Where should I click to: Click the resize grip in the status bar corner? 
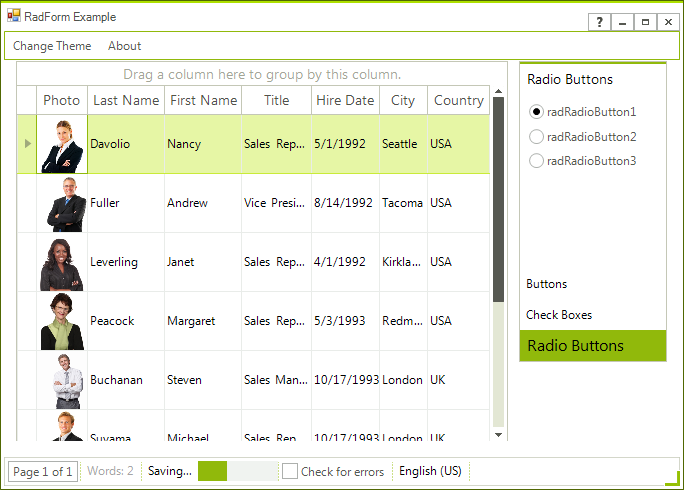point(672,478)
